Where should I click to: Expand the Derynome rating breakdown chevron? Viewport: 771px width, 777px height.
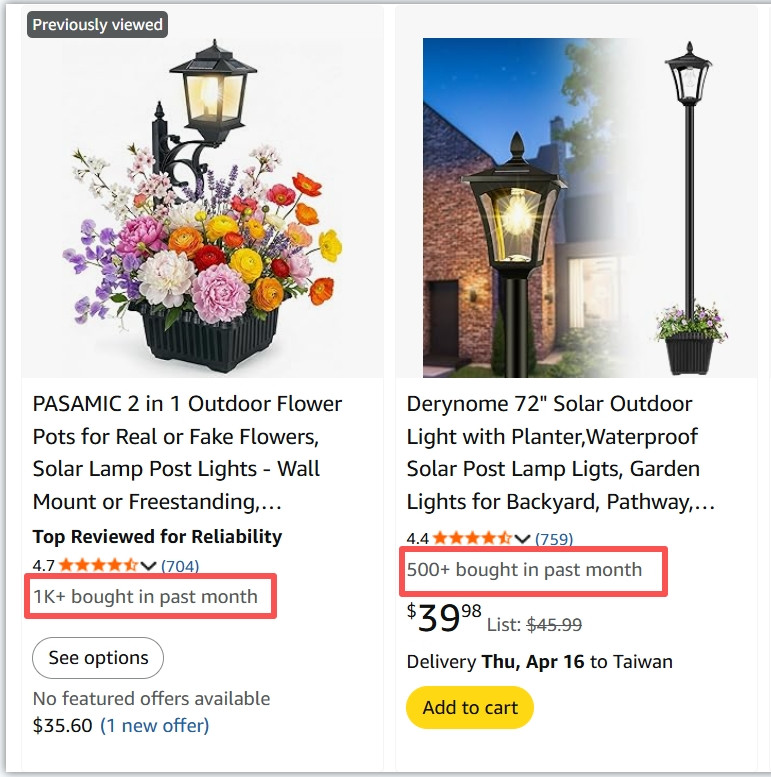523,539
